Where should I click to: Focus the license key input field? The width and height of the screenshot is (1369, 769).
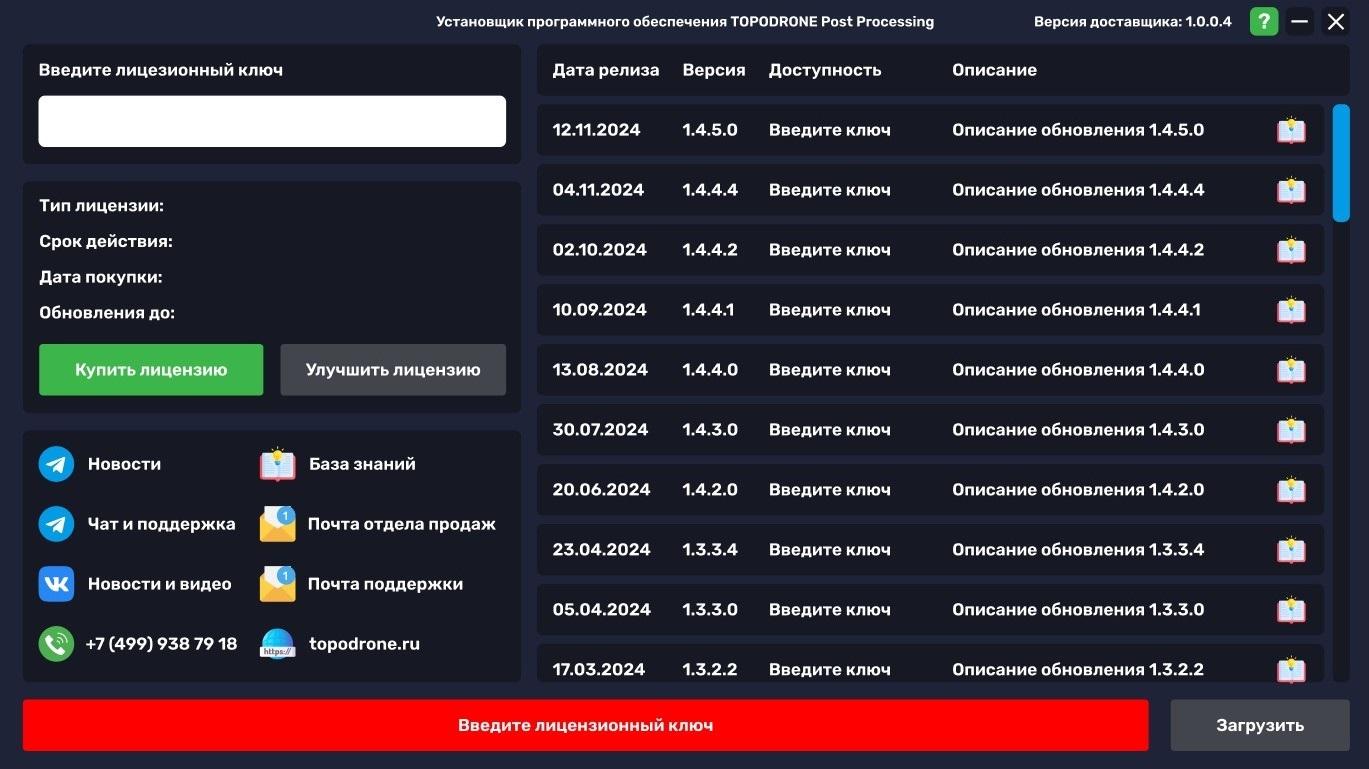tap(272, 121)
